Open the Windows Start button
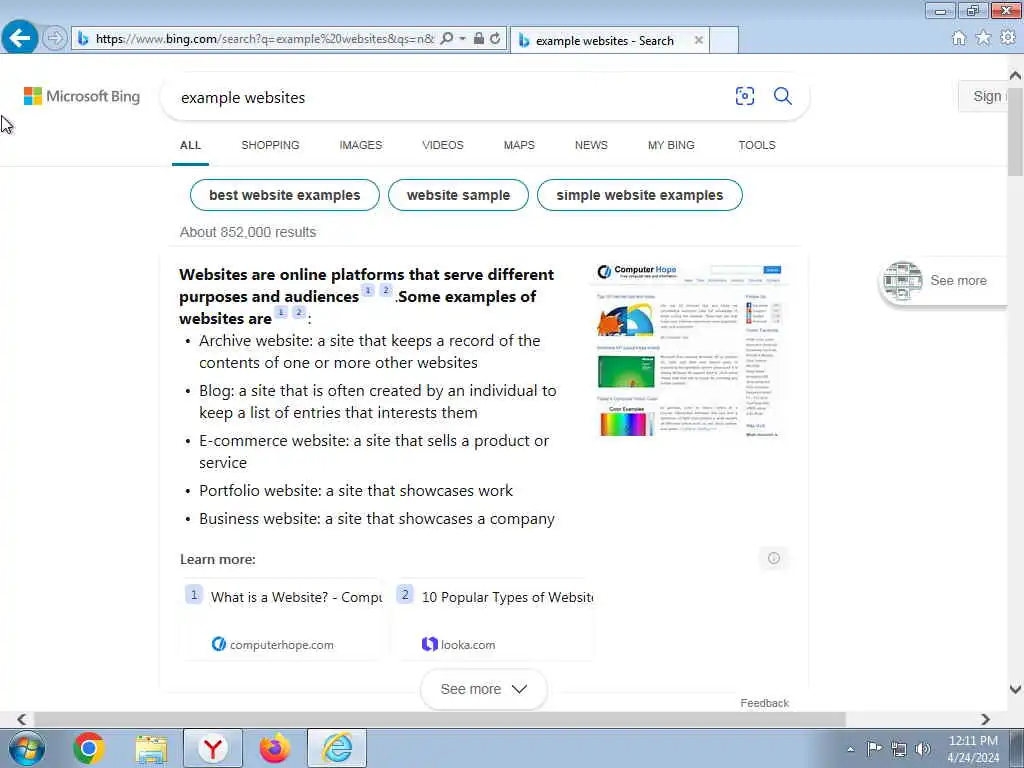The width and height of the screenshot is (1024, 768). click(27, 748)
